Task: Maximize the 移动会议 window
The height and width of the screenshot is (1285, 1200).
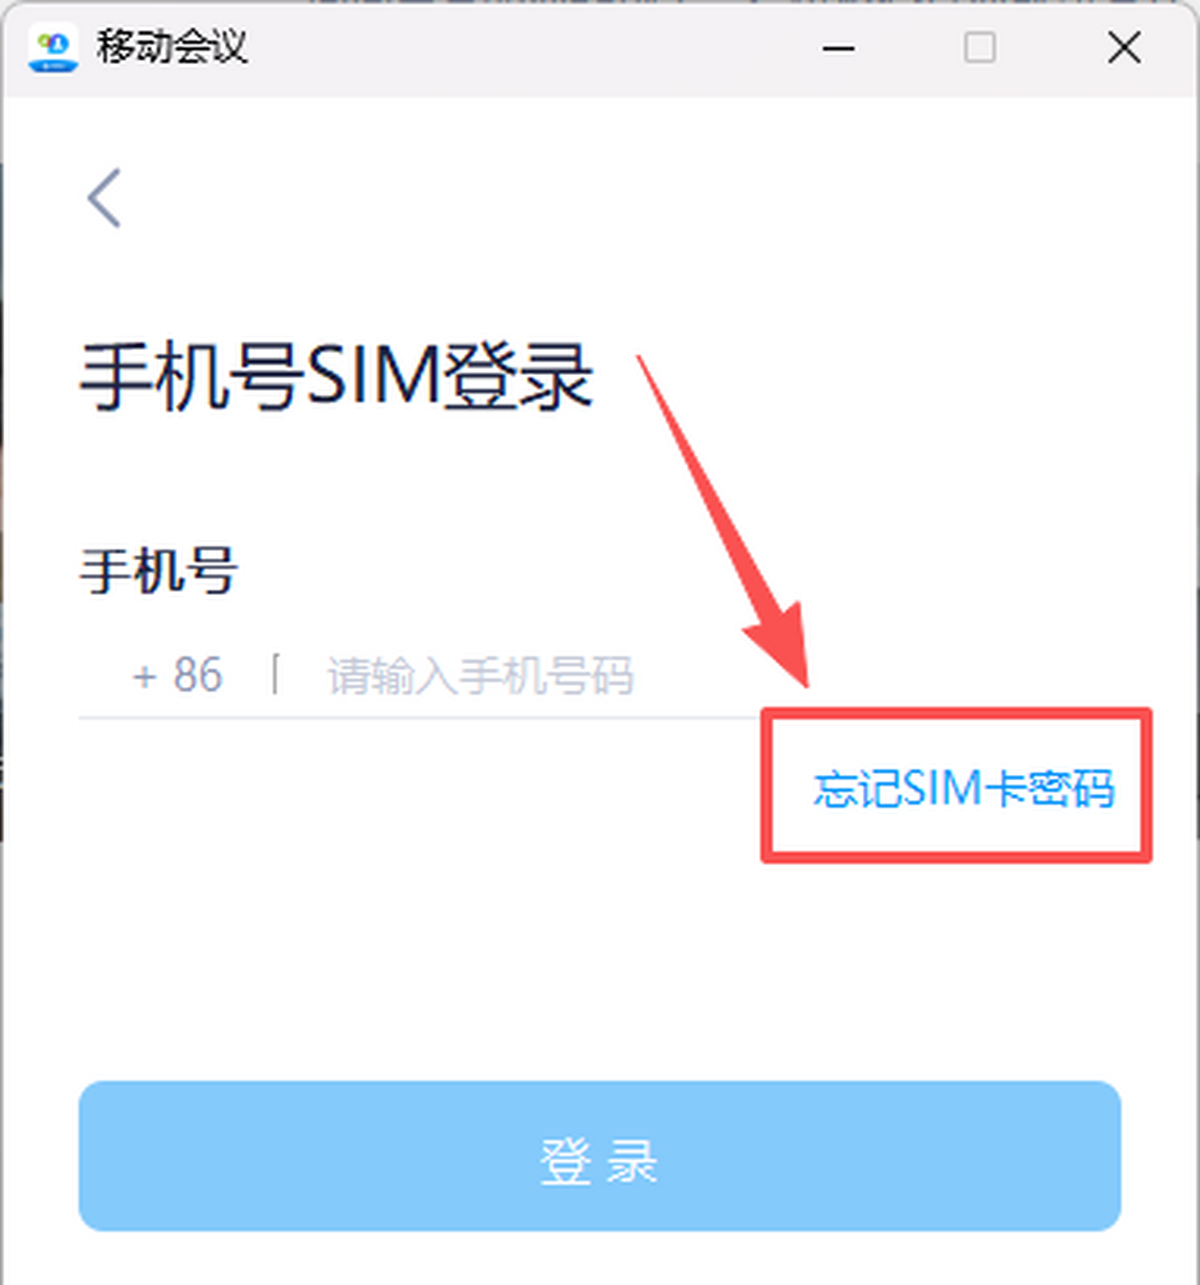Action: point(979,47)
